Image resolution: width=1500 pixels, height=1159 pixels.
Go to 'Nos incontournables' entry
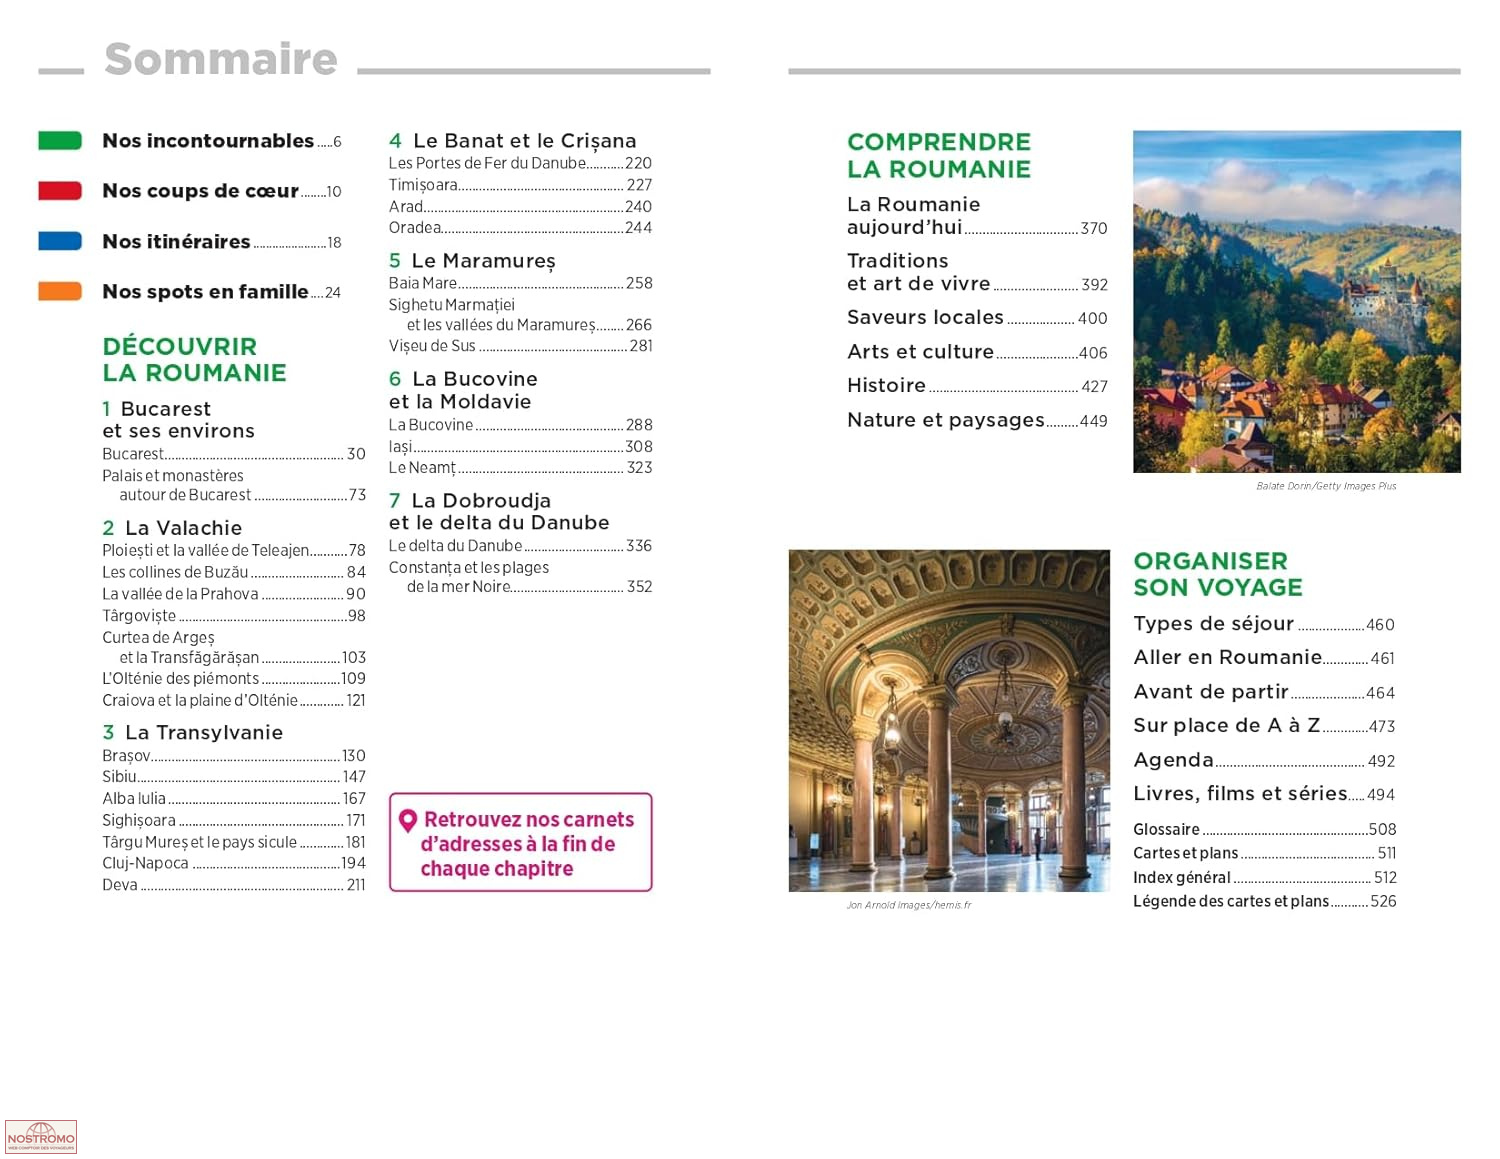click(222, 141)
